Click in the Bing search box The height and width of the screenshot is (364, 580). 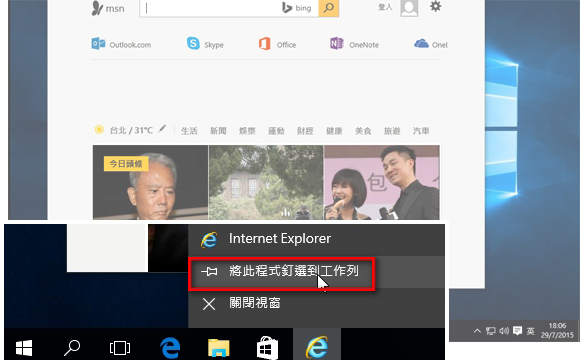click(x=229, y=8)
